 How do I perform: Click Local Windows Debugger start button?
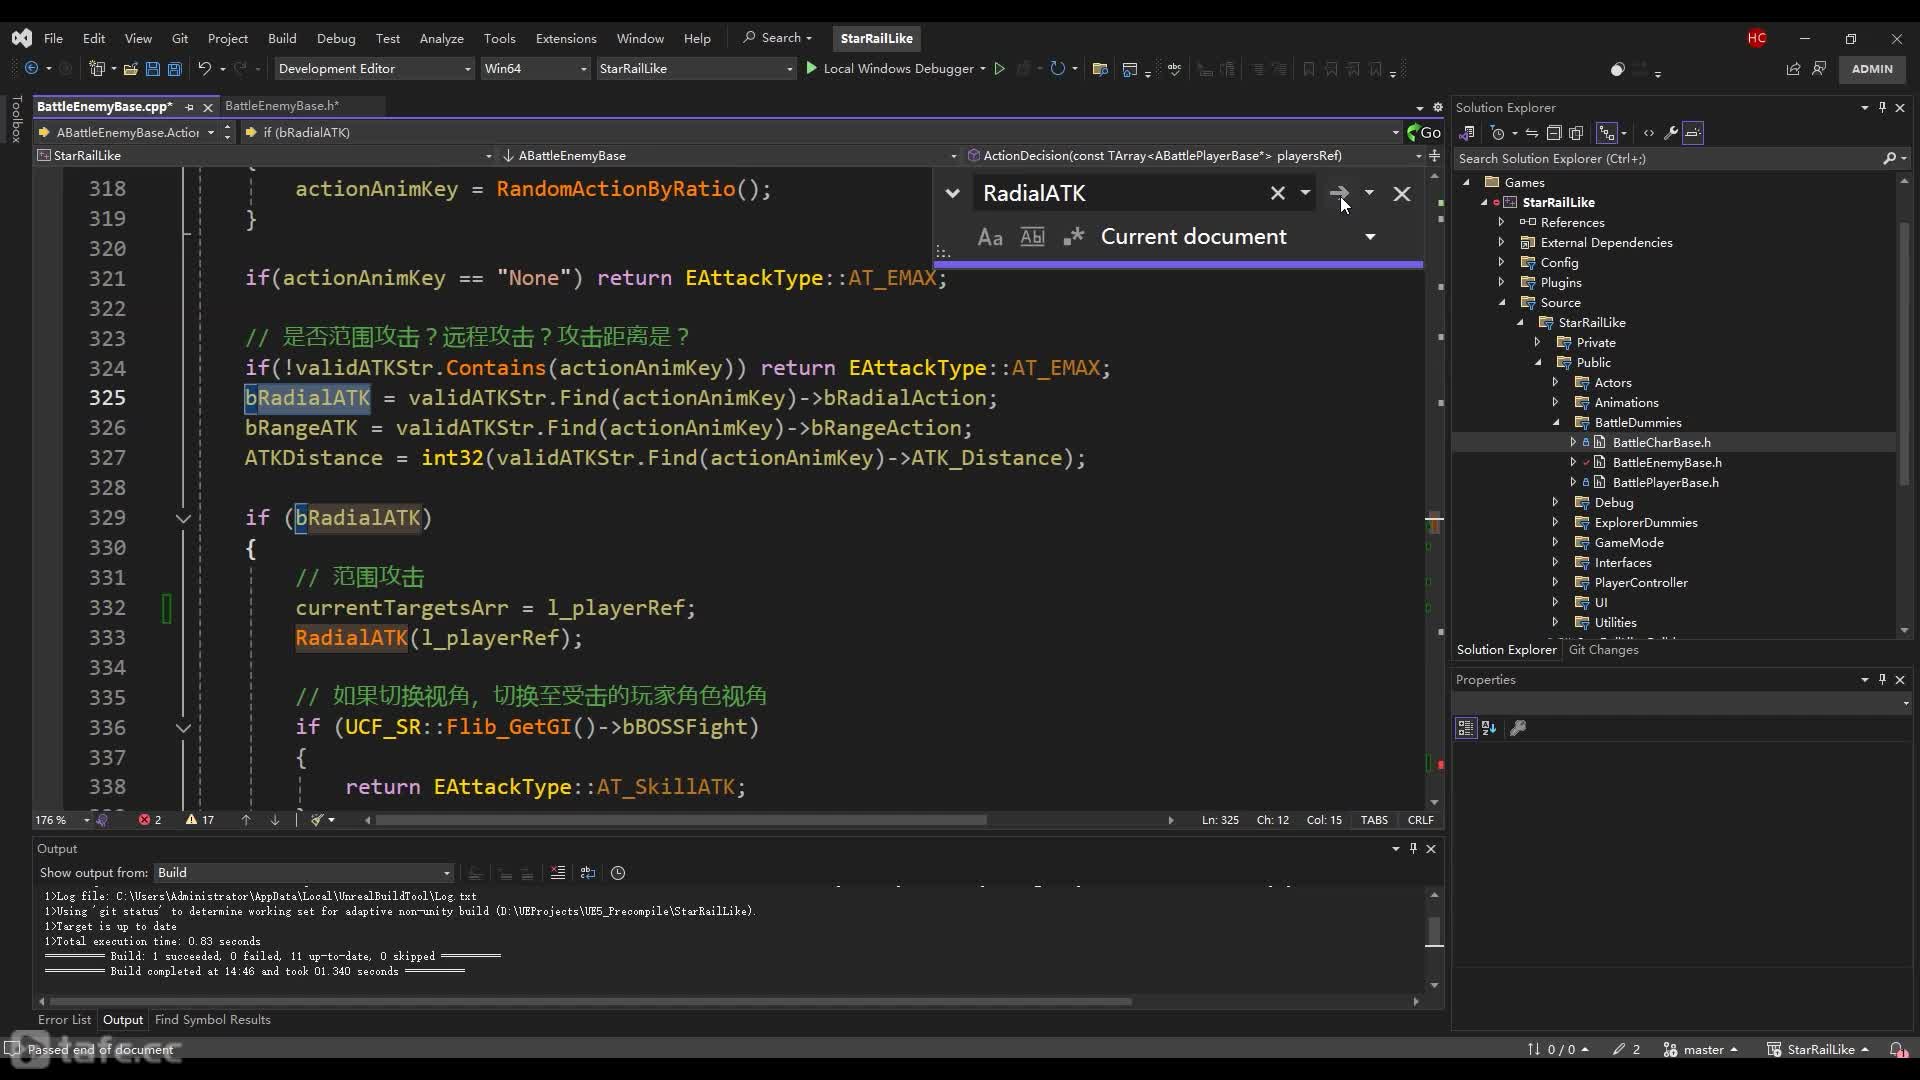pos(889,69)
